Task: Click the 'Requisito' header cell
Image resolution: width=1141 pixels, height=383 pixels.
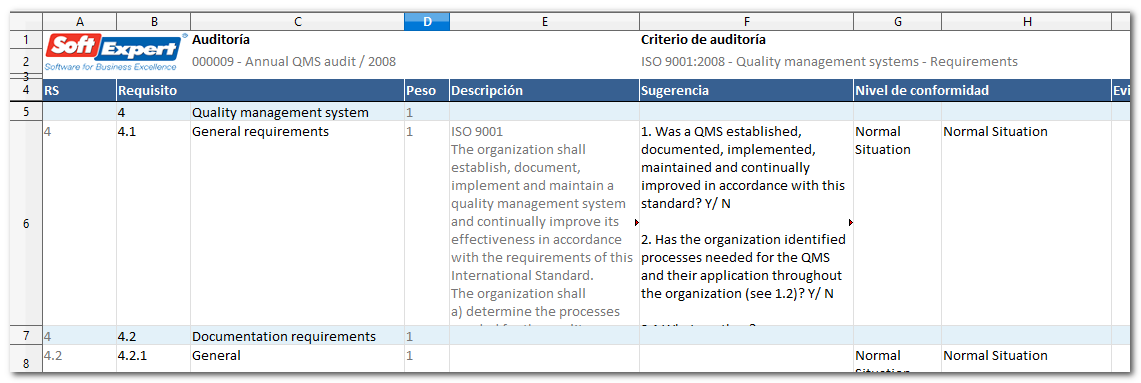Action: [261, 91]
